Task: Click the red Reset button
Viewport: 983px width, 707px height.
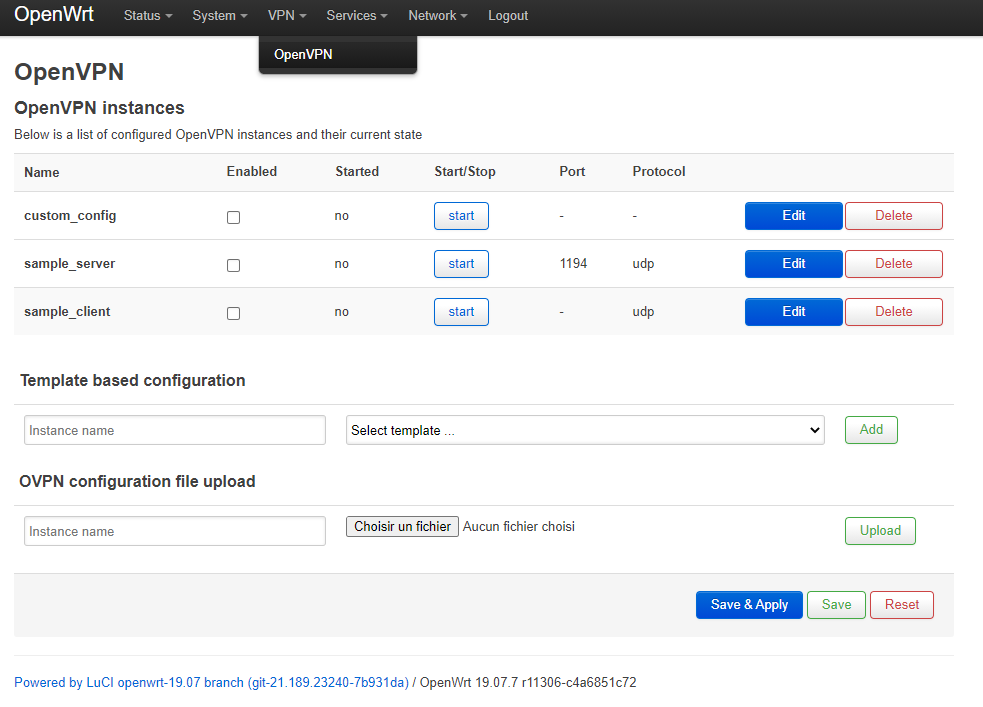Action: [901, 605]
